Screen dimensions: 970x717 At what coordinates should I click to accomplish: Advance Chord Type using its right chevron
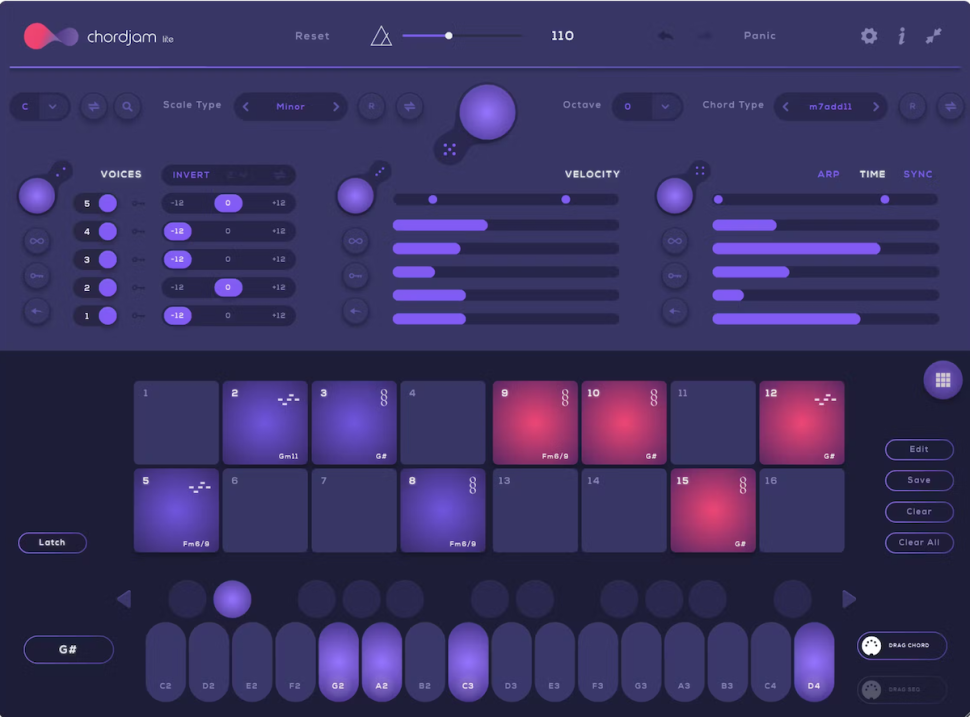click(x=878, y=106)
